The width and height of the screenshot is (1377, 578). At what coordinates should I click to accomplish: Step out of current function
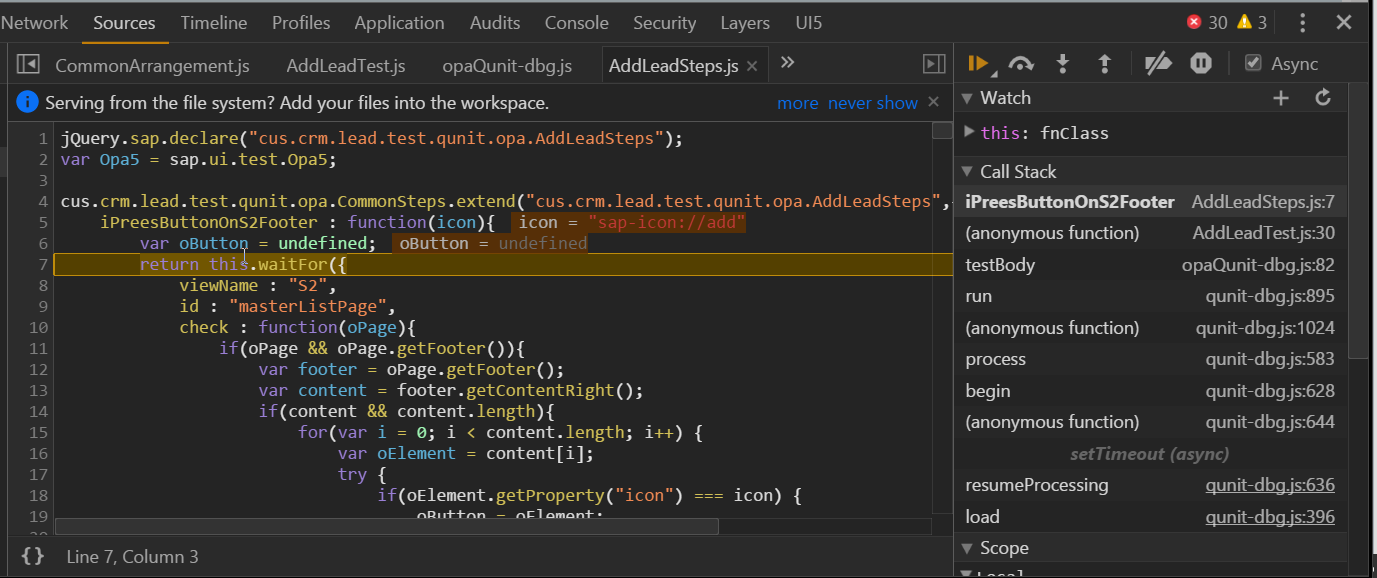(x=1105, y=64)
